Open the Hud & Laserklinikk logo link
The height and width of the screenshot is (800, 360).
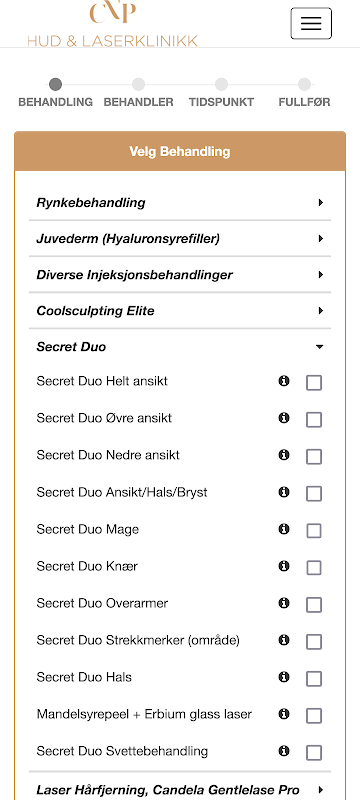(112, 23)
